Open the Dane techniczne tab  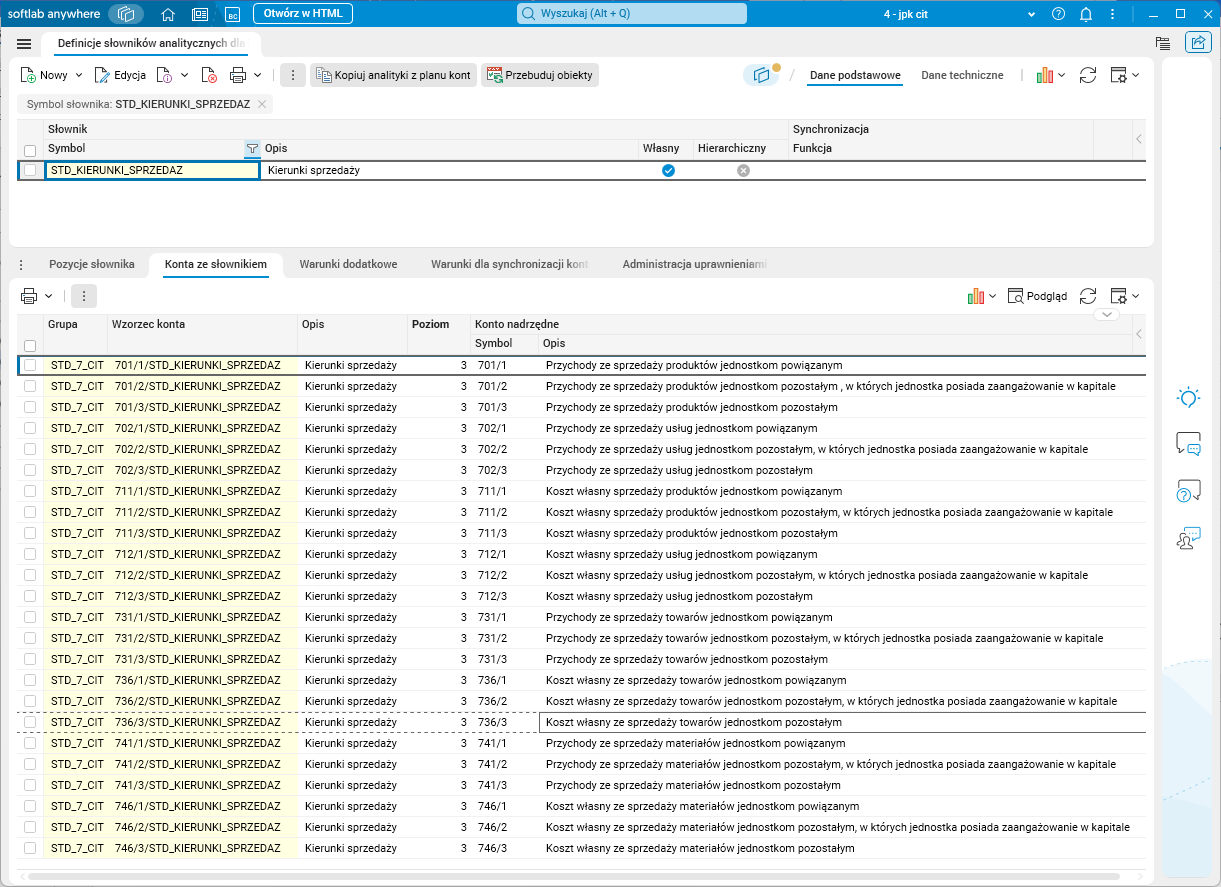pyautogui.click(x=961, y=75)
